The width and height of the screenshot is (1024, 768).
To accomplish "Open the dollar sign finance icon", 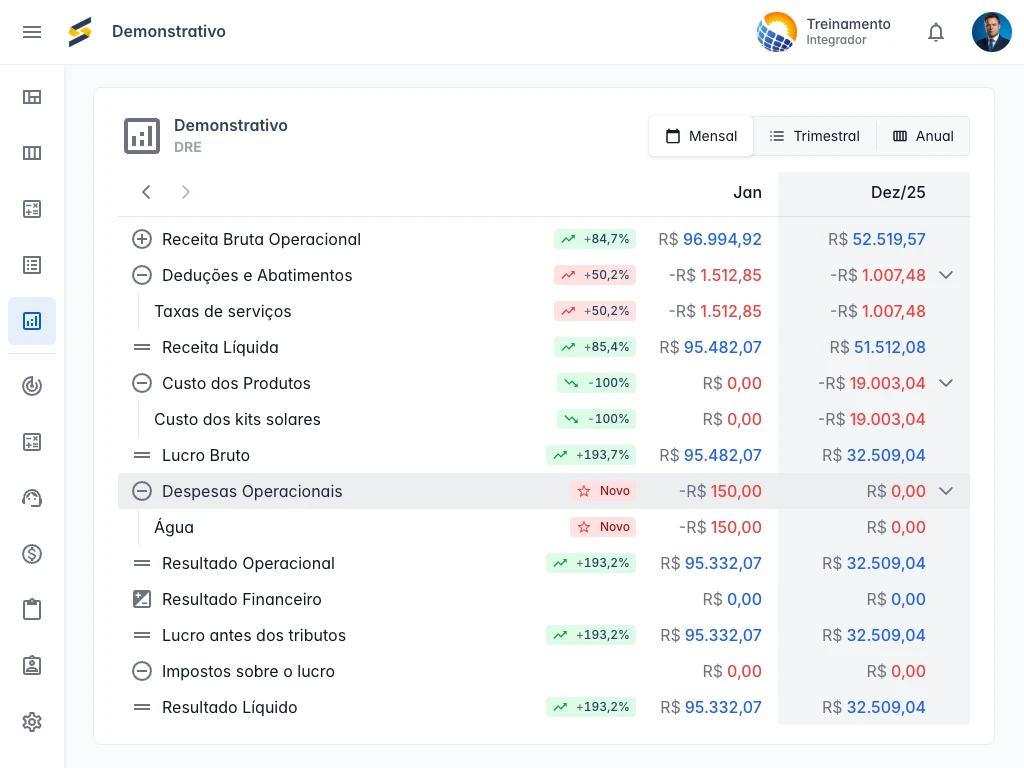I will 32,554.
